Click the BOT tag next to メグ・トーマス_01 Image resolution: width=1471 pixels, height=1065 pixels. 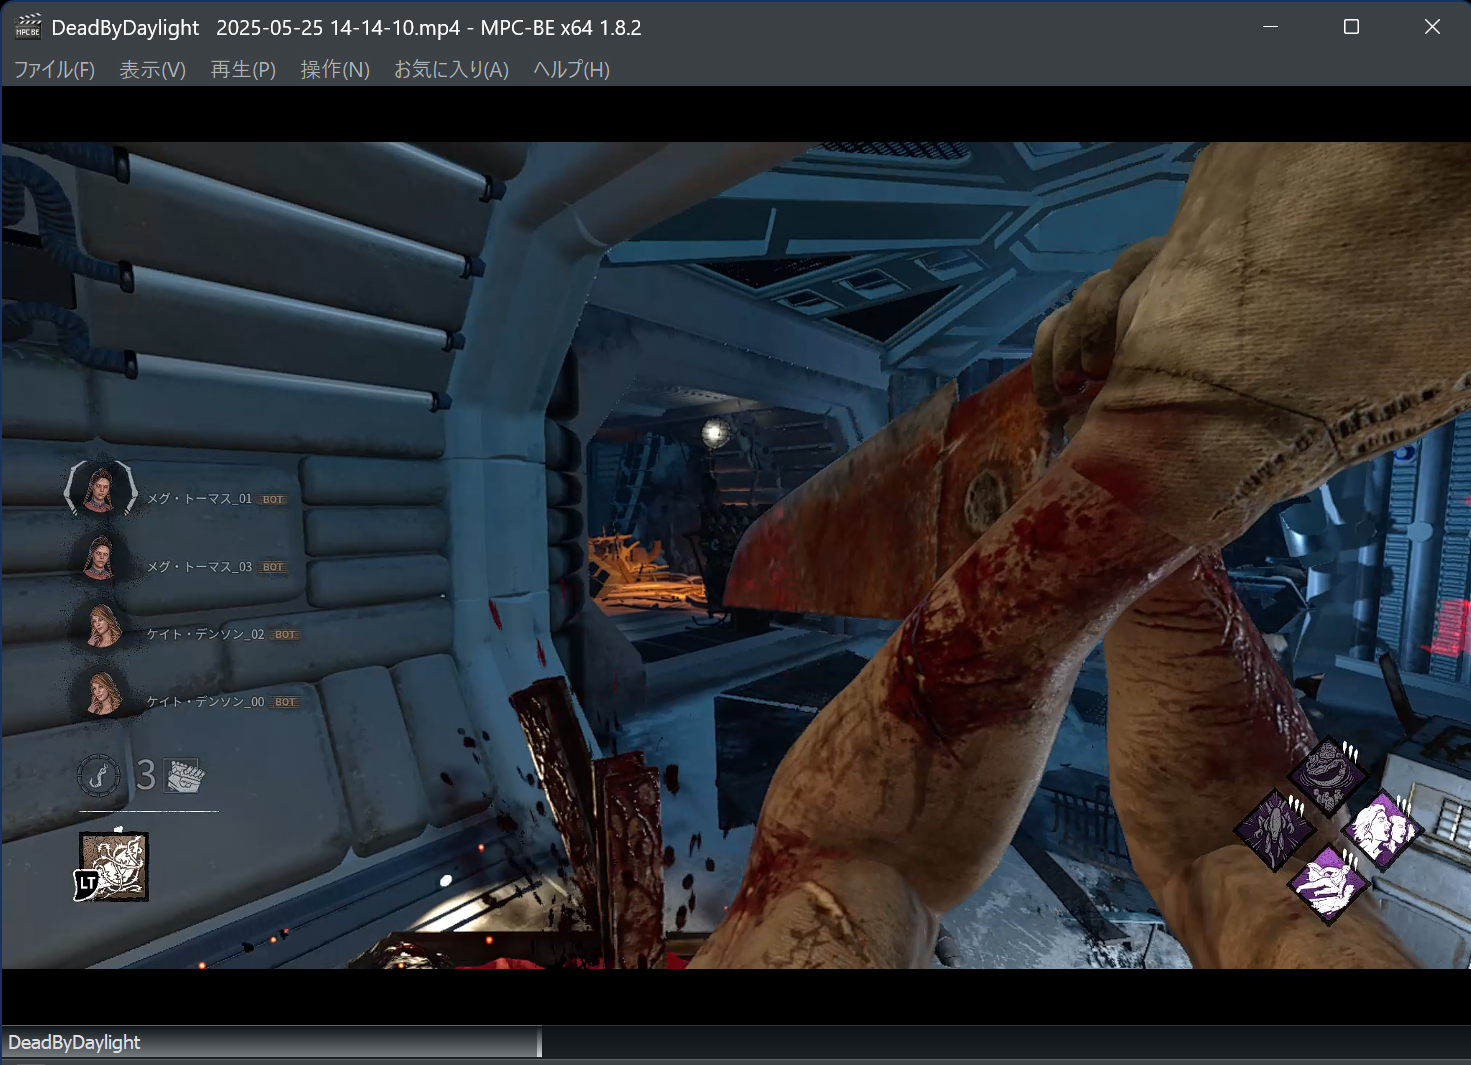coord(273,499)
